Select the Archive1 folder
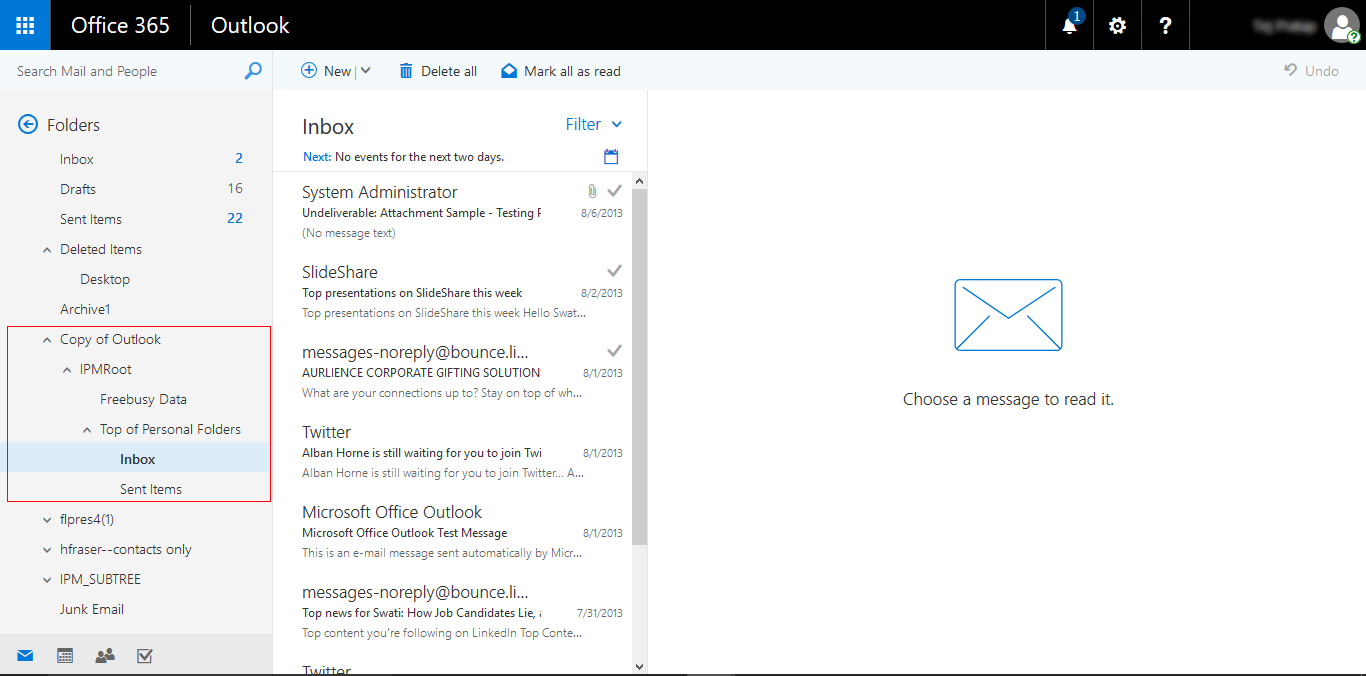 tap(136, 309)
